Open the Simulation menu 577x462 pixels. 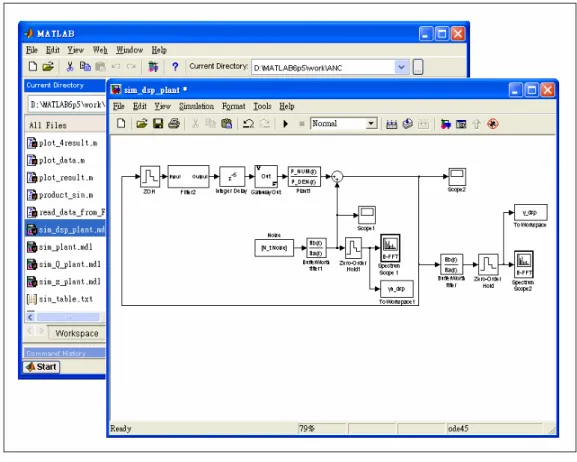coord(197,106)
